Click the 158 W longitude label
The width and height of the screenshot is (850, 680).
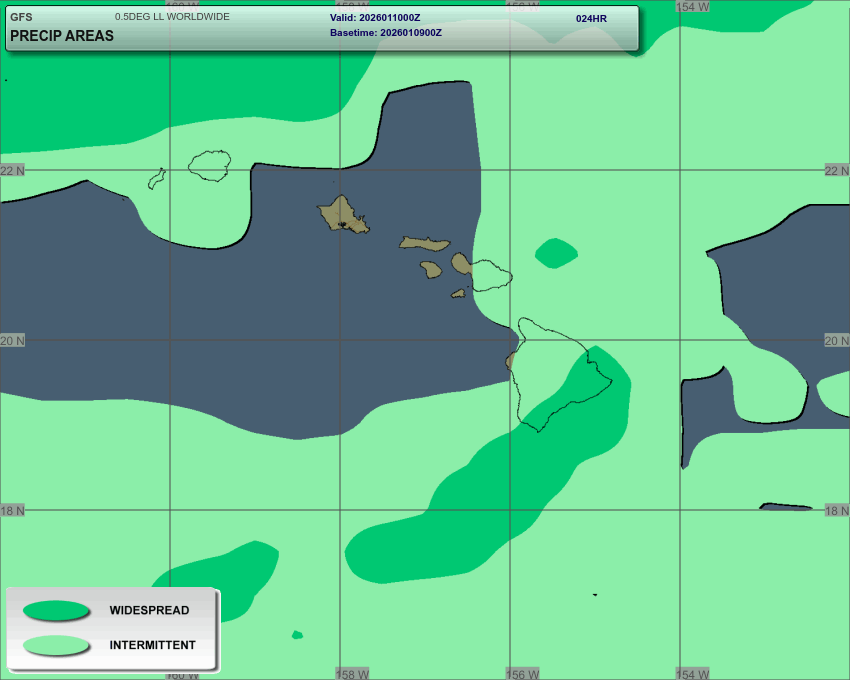pos(352,674)
